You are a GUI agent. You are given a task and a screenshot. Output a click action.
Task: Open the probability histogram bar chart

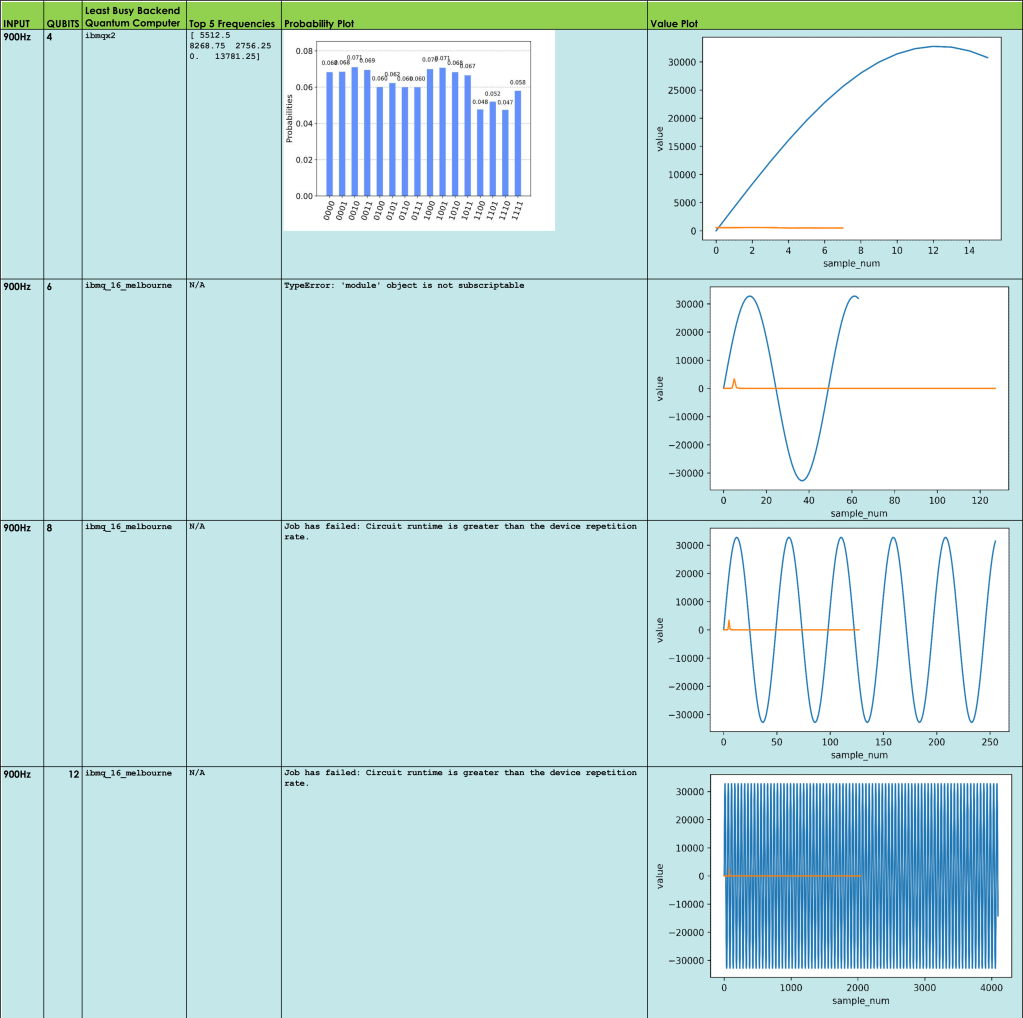click(x=419, y=130)
